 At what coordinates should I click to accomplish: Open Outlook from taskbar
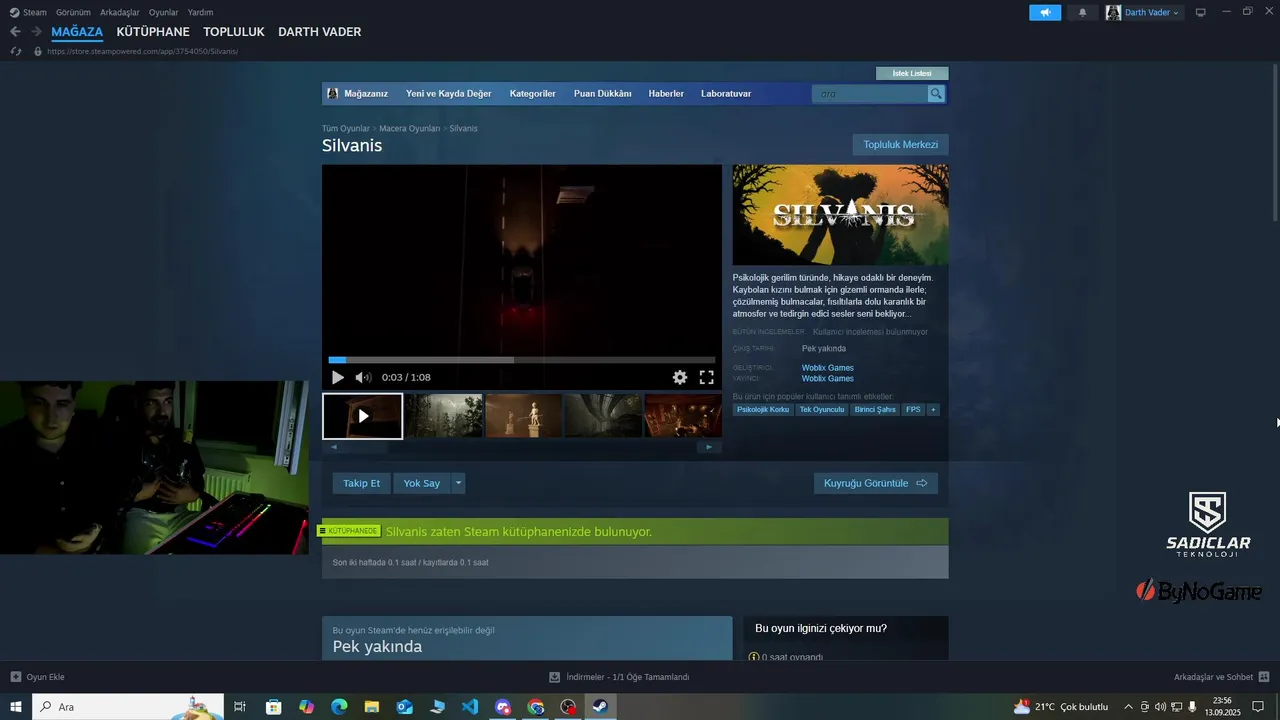(404, 707)
